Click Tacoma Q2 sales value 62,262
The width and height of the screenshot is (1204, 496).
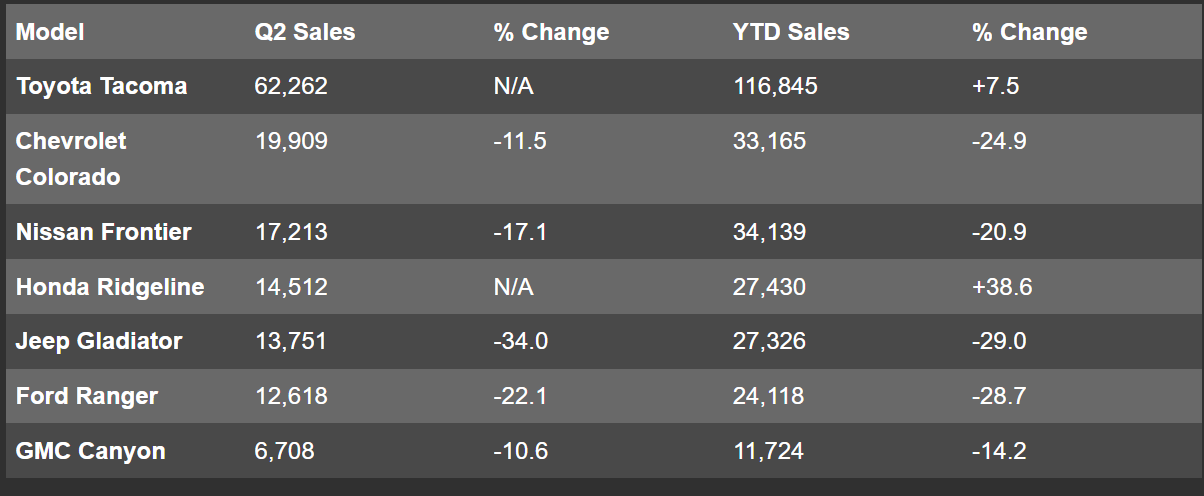(291, 86)
